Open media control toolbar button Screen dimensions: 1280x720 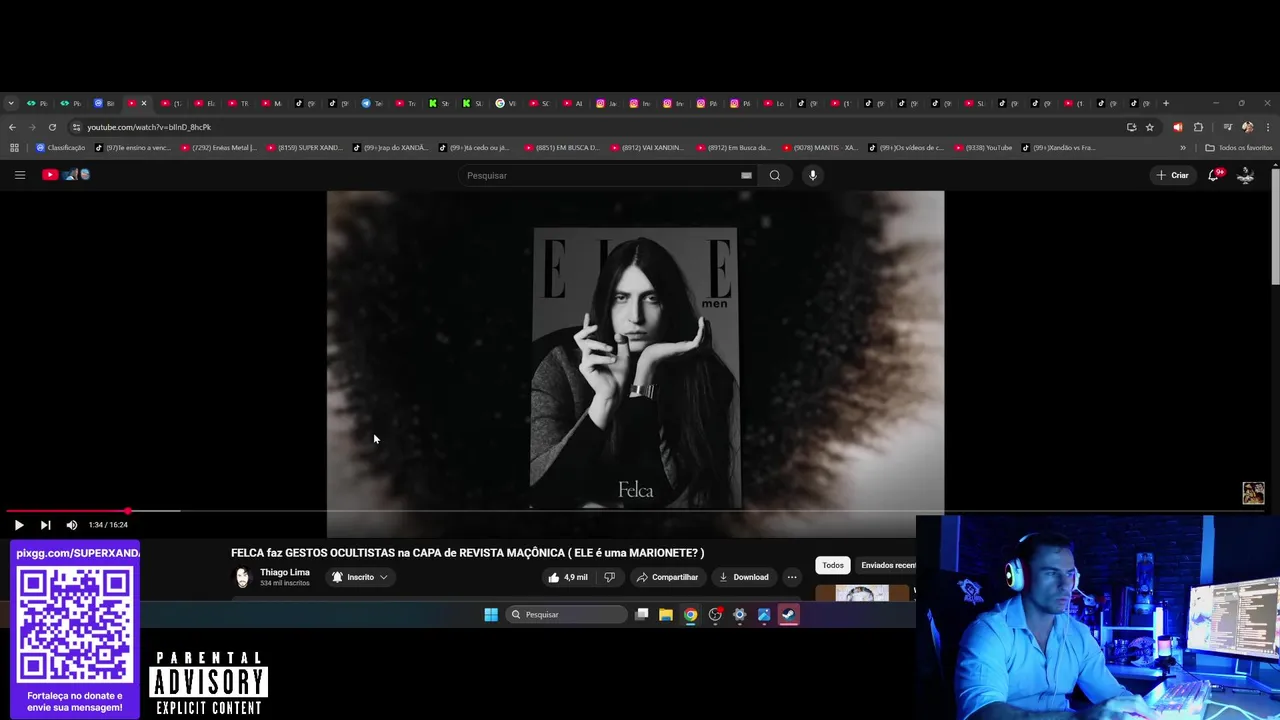click(x=1228, y=127)
